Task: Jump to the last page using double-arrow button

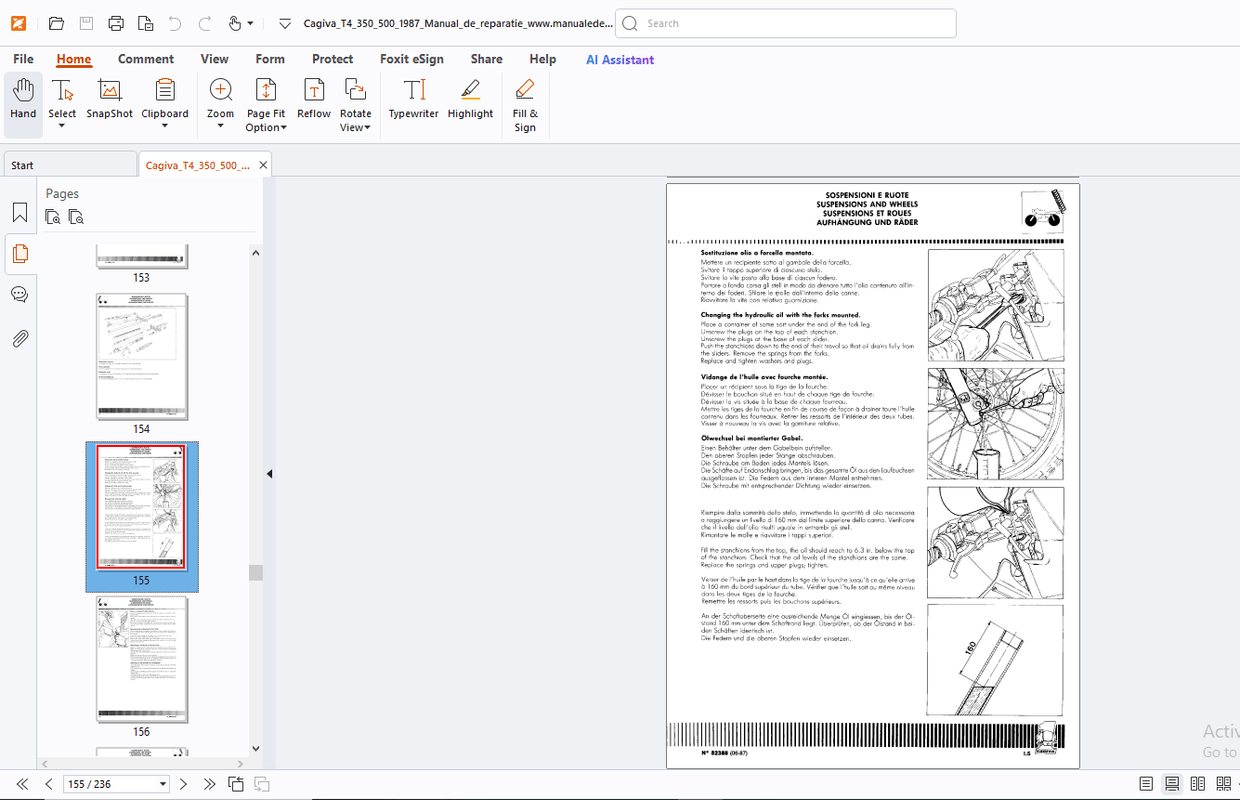Action: tap(209, 783)
